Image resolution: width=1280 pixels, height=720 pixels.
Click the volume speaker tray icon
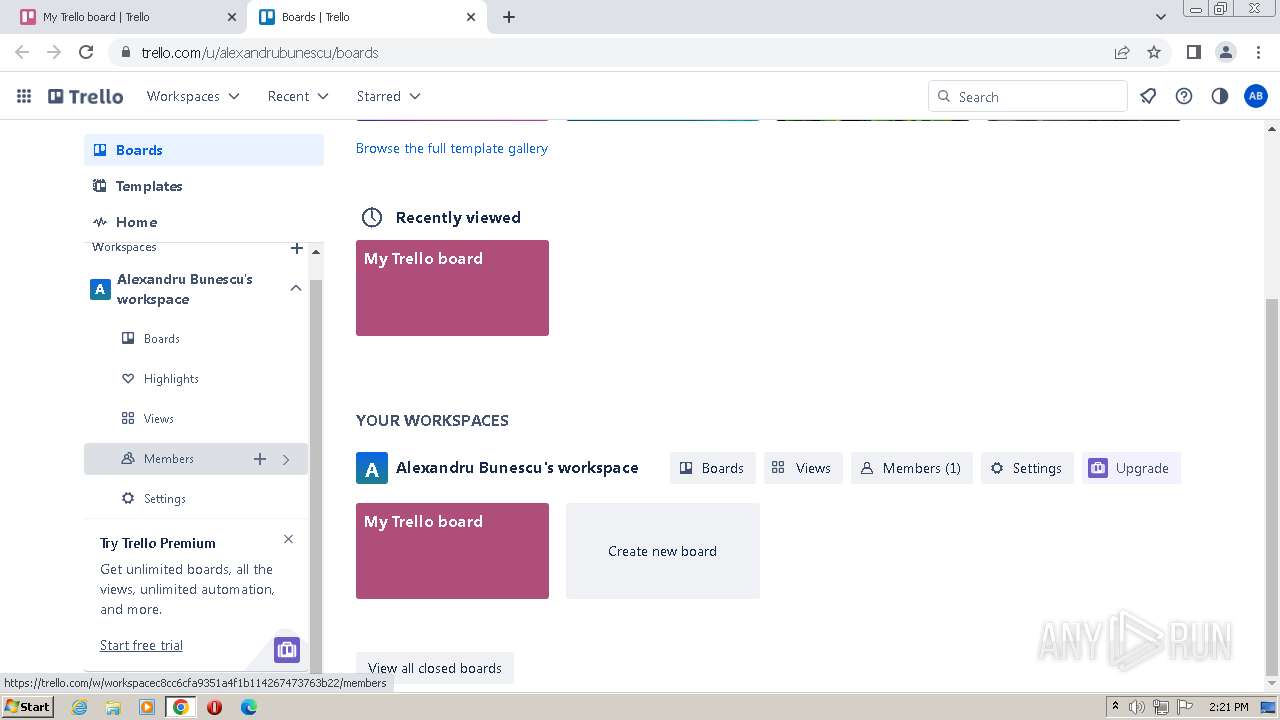coord(1137,707)
